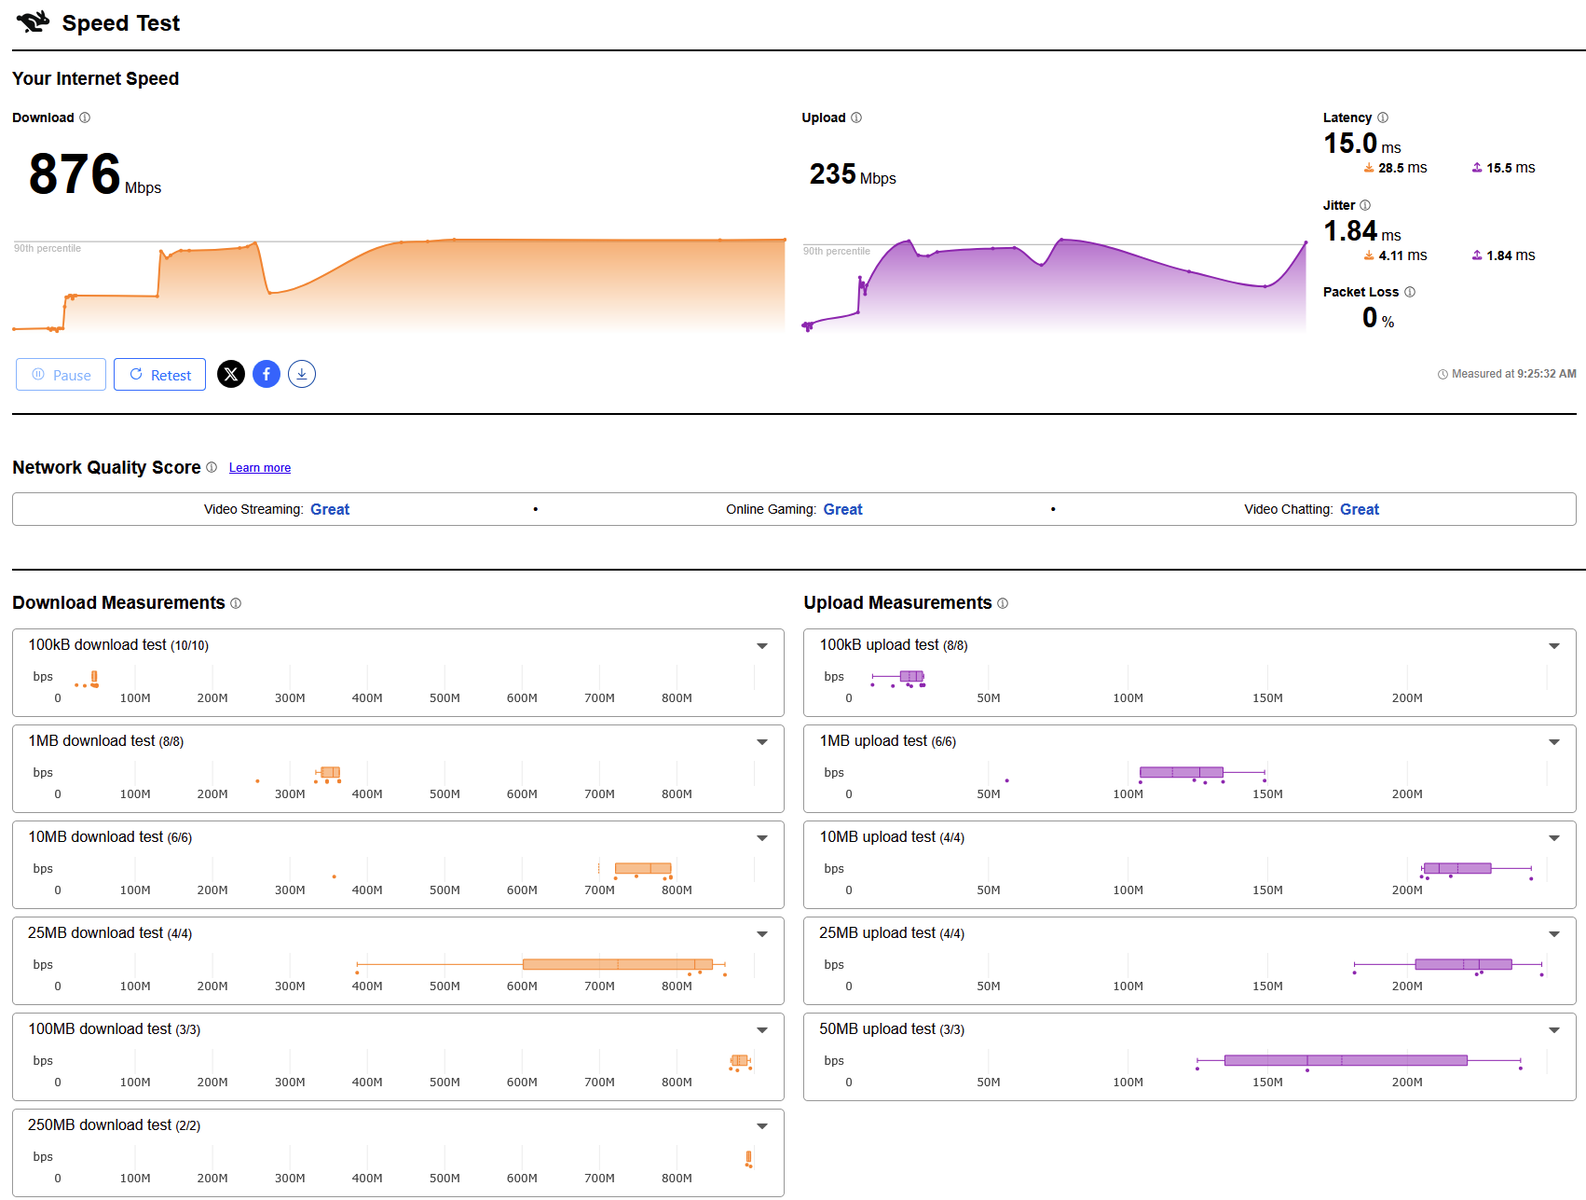
Task: Click the Retest button
Action: (x=160, y=375)
